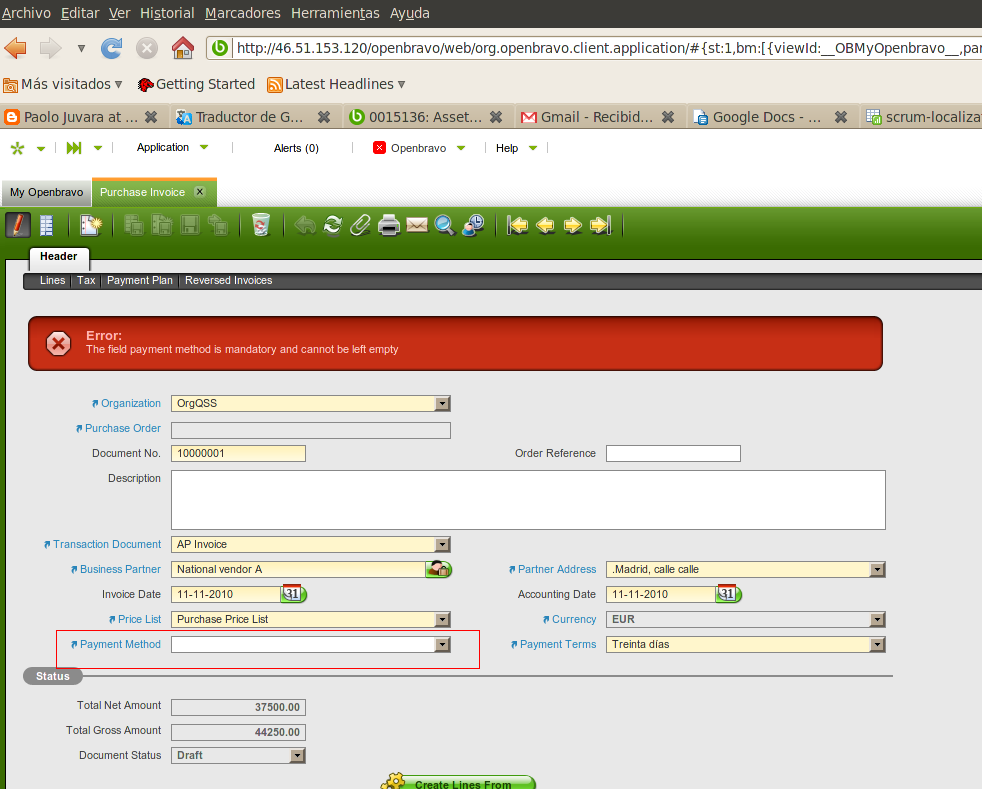Open the Organization dropdown
982x789 pixels.
click(442, 404)
